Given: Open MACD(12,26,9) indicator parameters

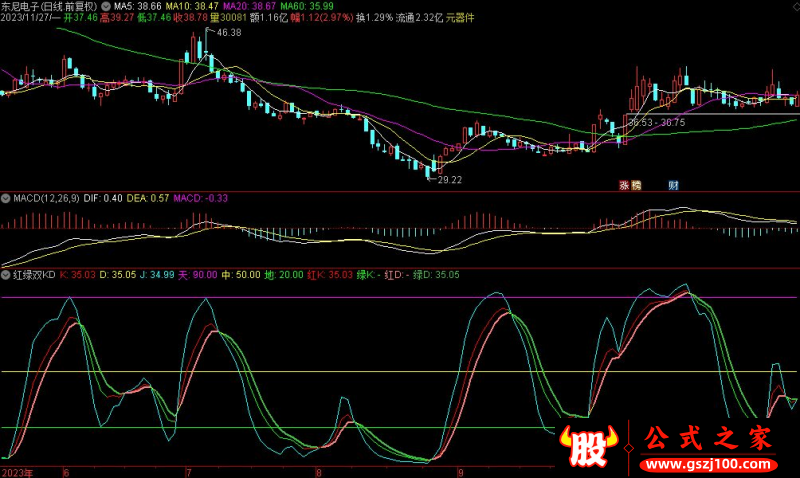Looking at the screenshot, I should (48, 198).
